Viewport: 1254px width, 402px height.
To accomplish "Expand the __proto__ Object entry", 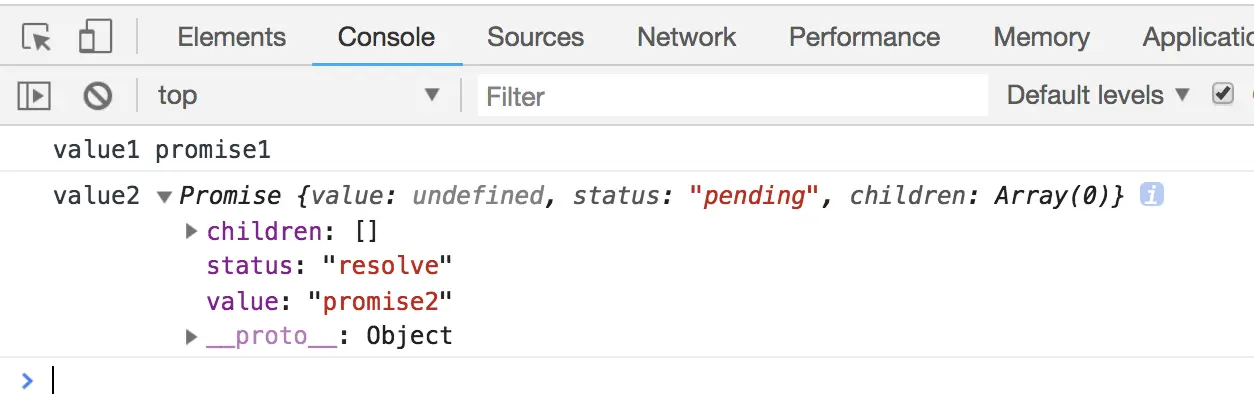I will 192,337.
